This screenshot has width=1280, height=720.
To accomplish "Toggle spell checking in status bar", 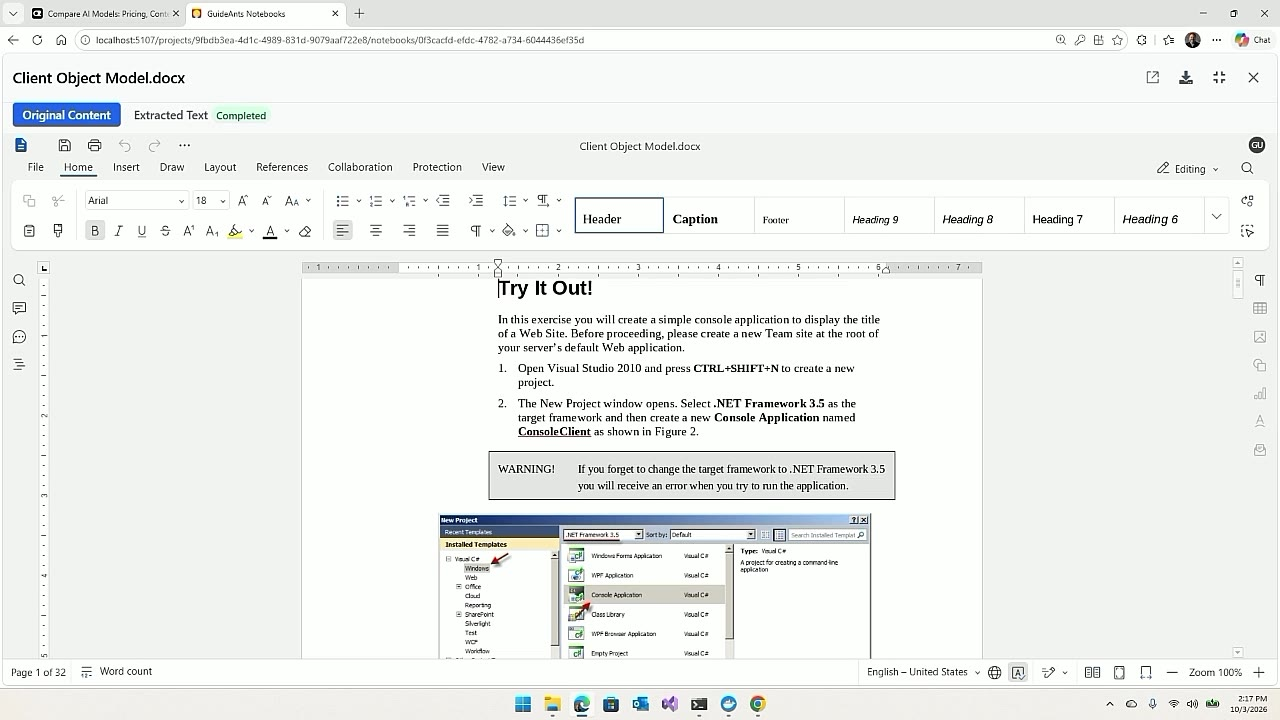I will coord(1018,672).
